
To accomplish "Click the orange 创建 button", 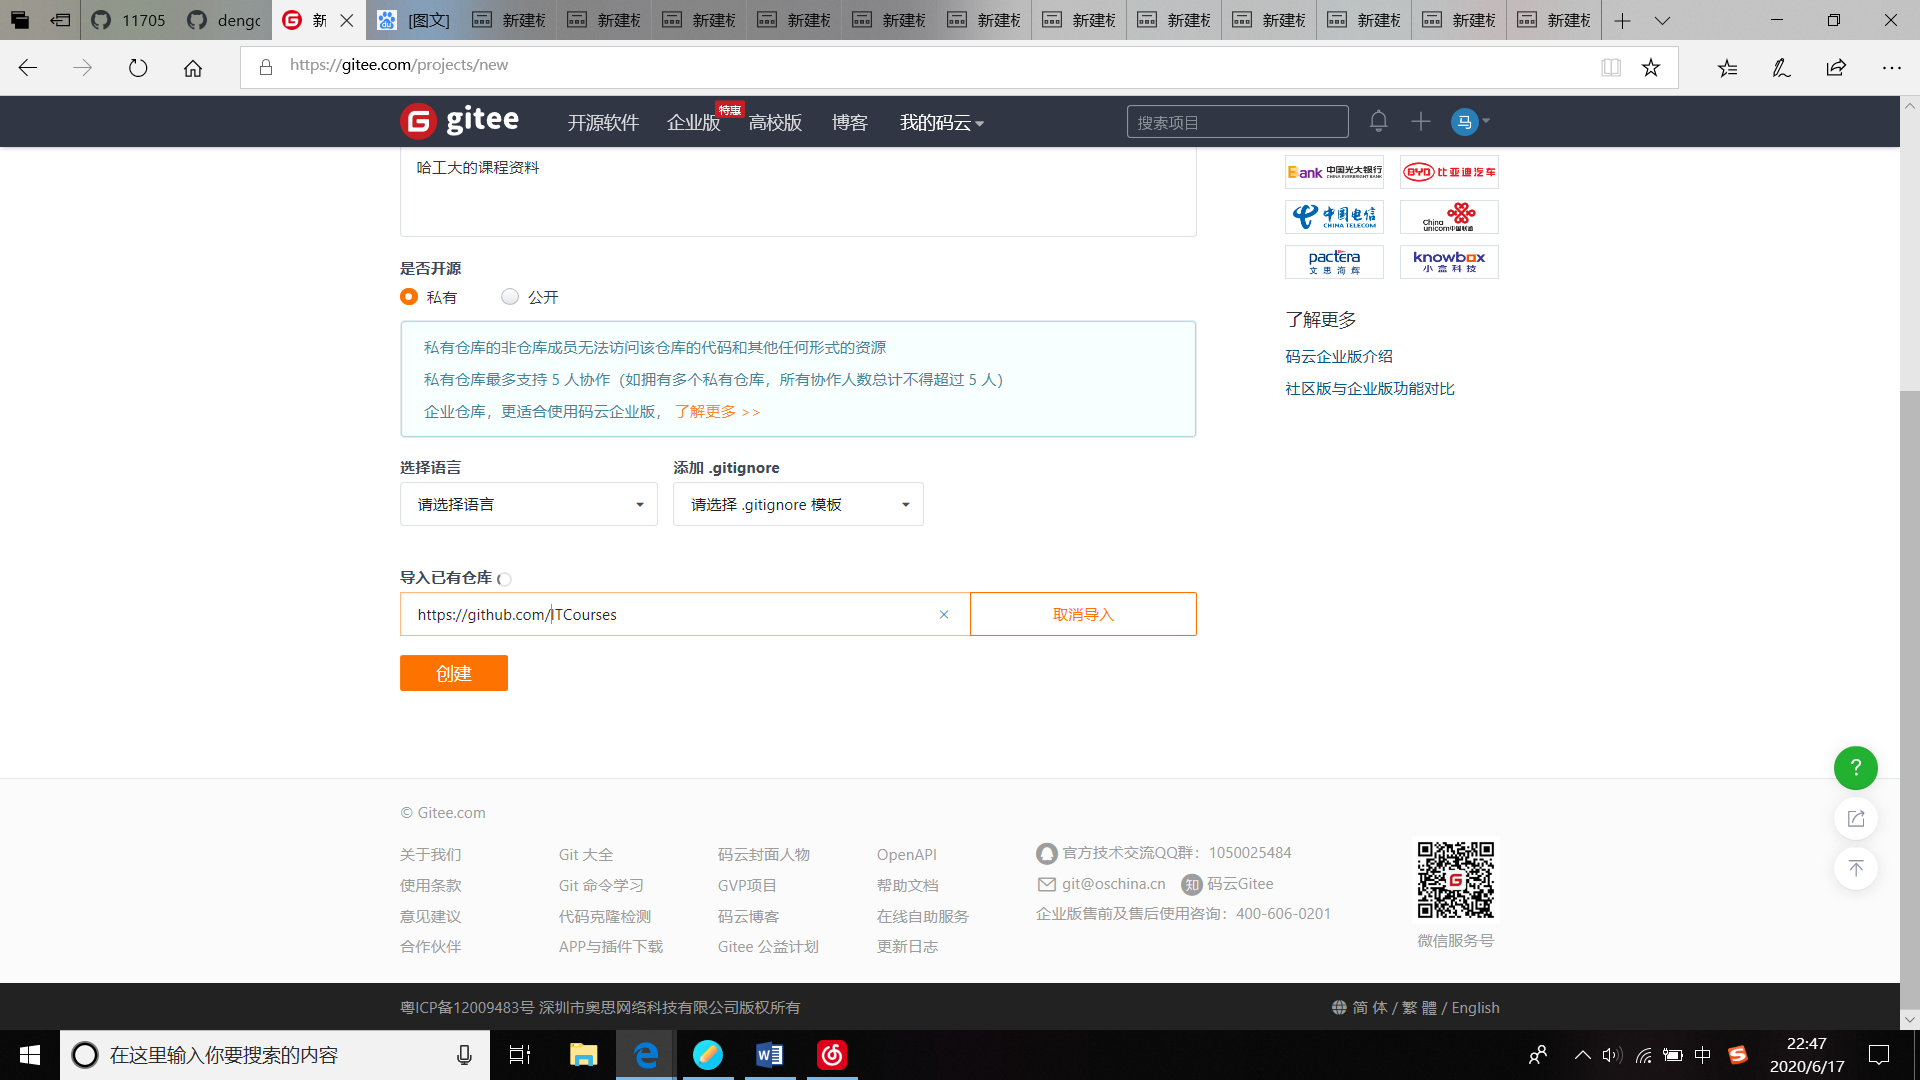I will pos(453,674).
